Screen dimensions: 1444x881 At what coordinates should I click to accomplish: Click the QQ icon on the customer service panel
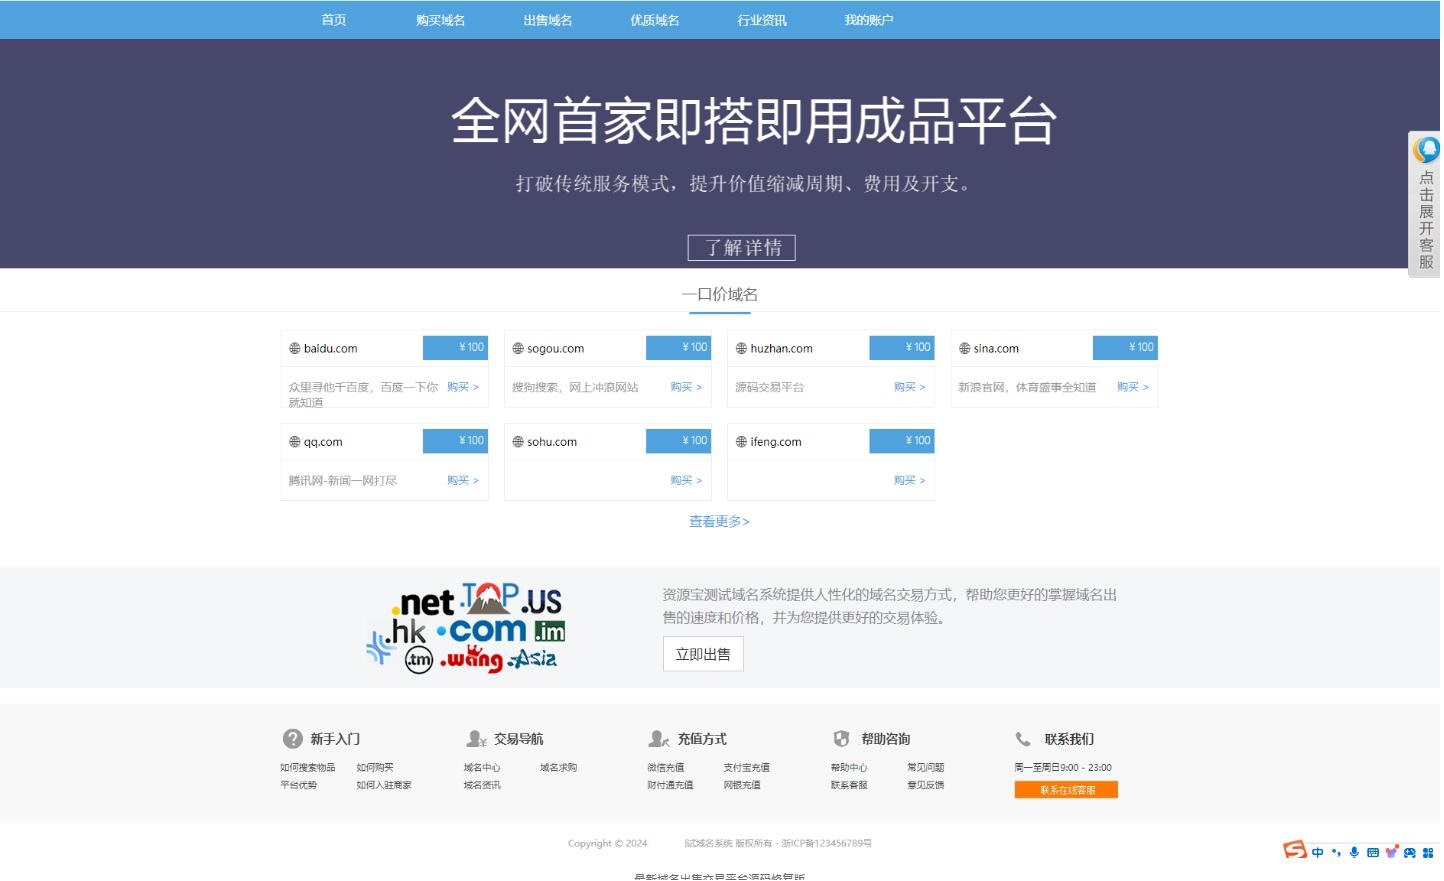coord(1426,148)
